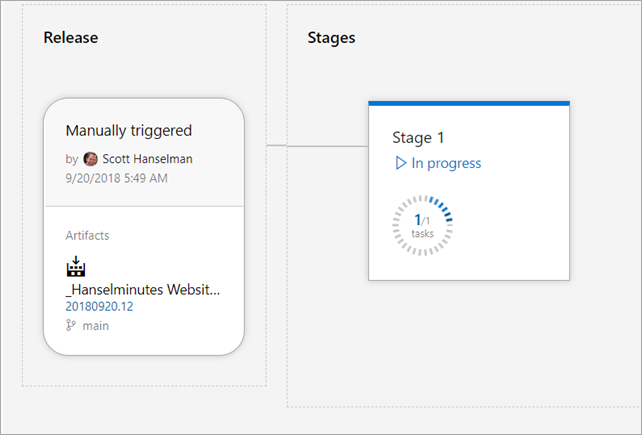
Task: Click the Artifacts label
Action: point(87,236)
